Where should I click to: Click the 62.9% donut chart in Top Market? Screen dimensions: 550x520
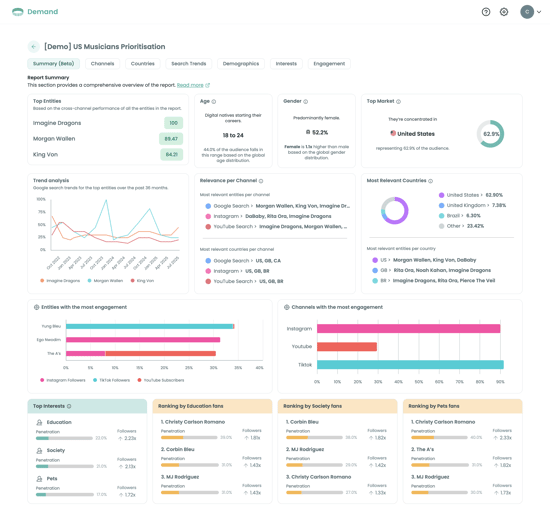point(490,134)
